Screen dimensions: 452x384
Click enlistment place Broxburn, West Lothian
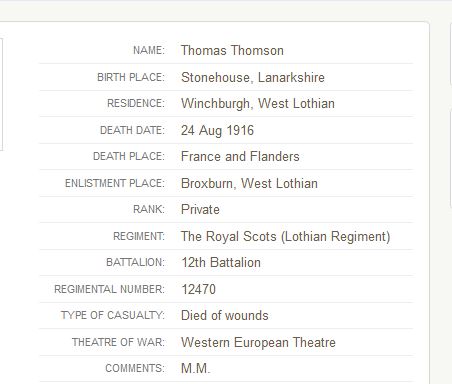[x=249, y=183]
